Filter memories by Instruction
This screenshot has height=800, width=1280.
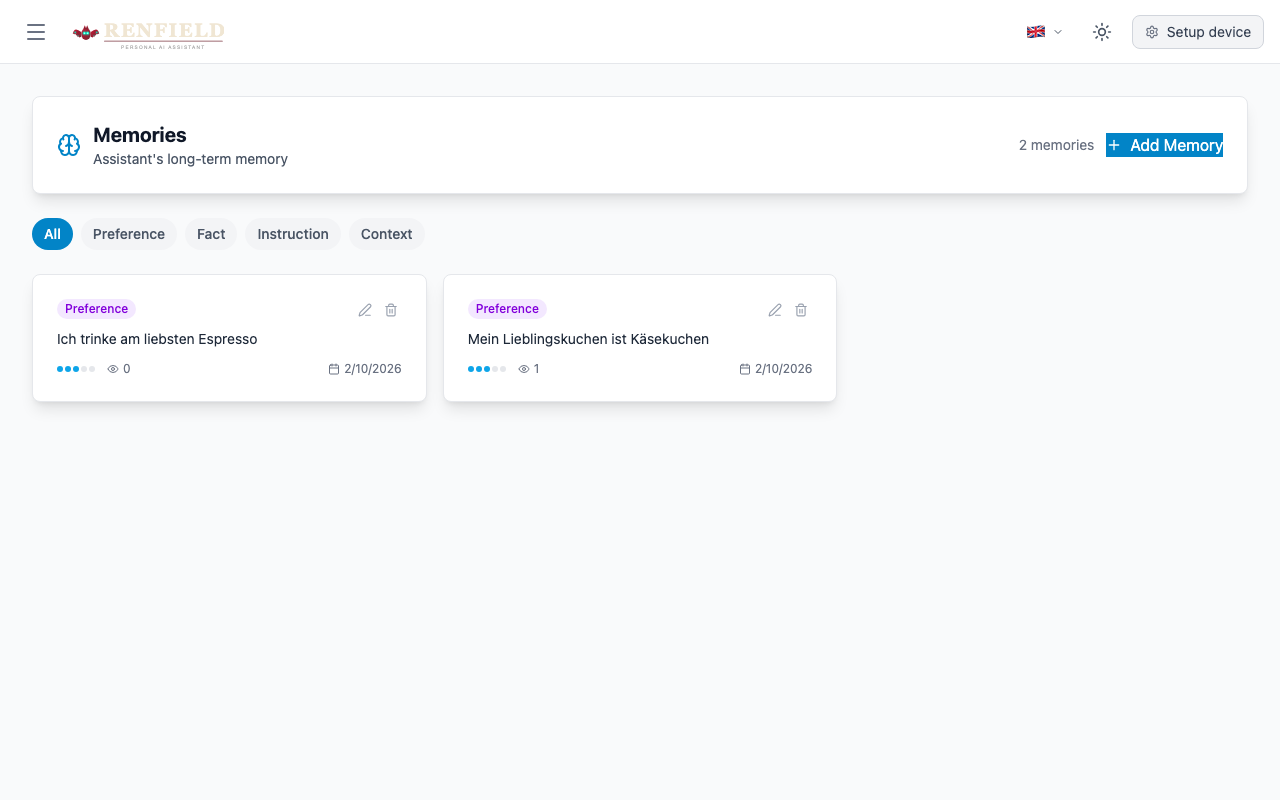(293, 234)
